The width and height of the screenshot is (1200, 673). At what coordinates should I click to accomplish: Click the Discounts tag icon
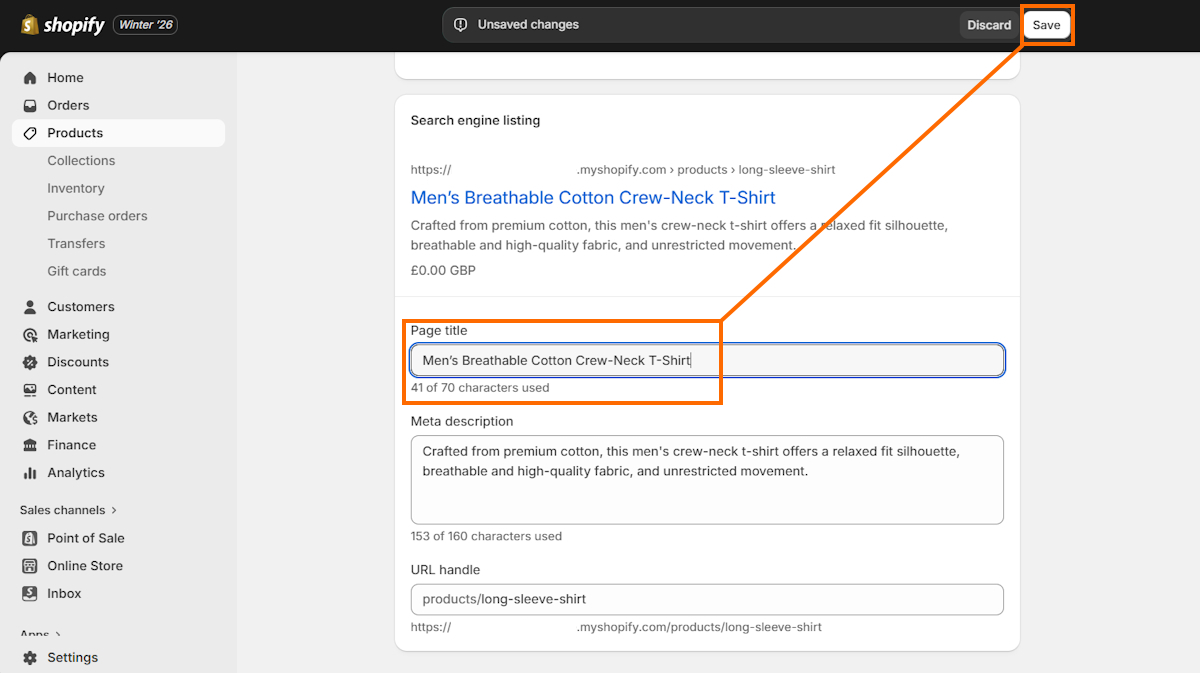point(32,361)
